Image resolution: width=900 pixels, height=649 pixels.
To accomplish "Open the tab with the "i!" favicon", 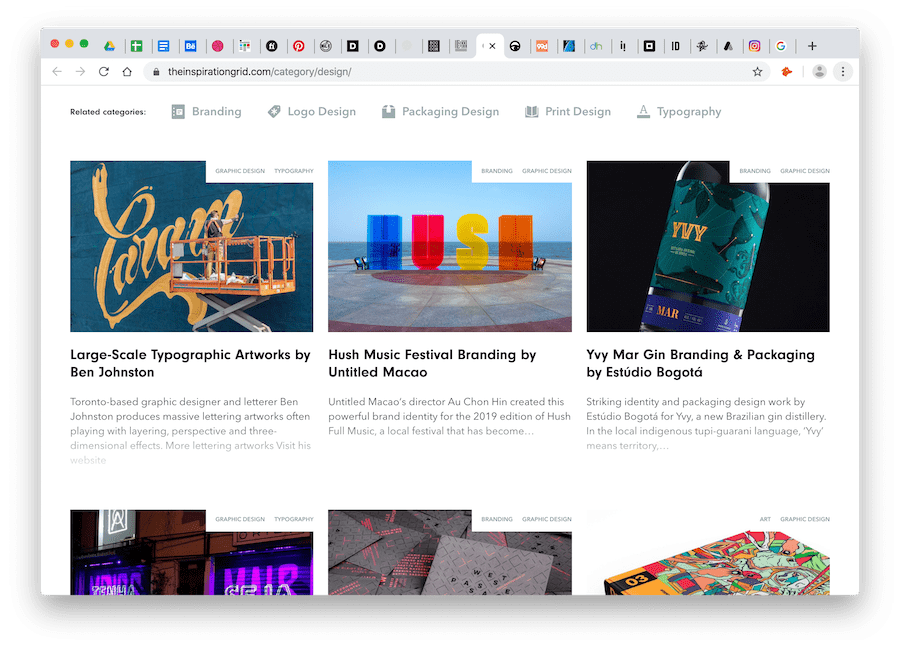I will point(623,46).
